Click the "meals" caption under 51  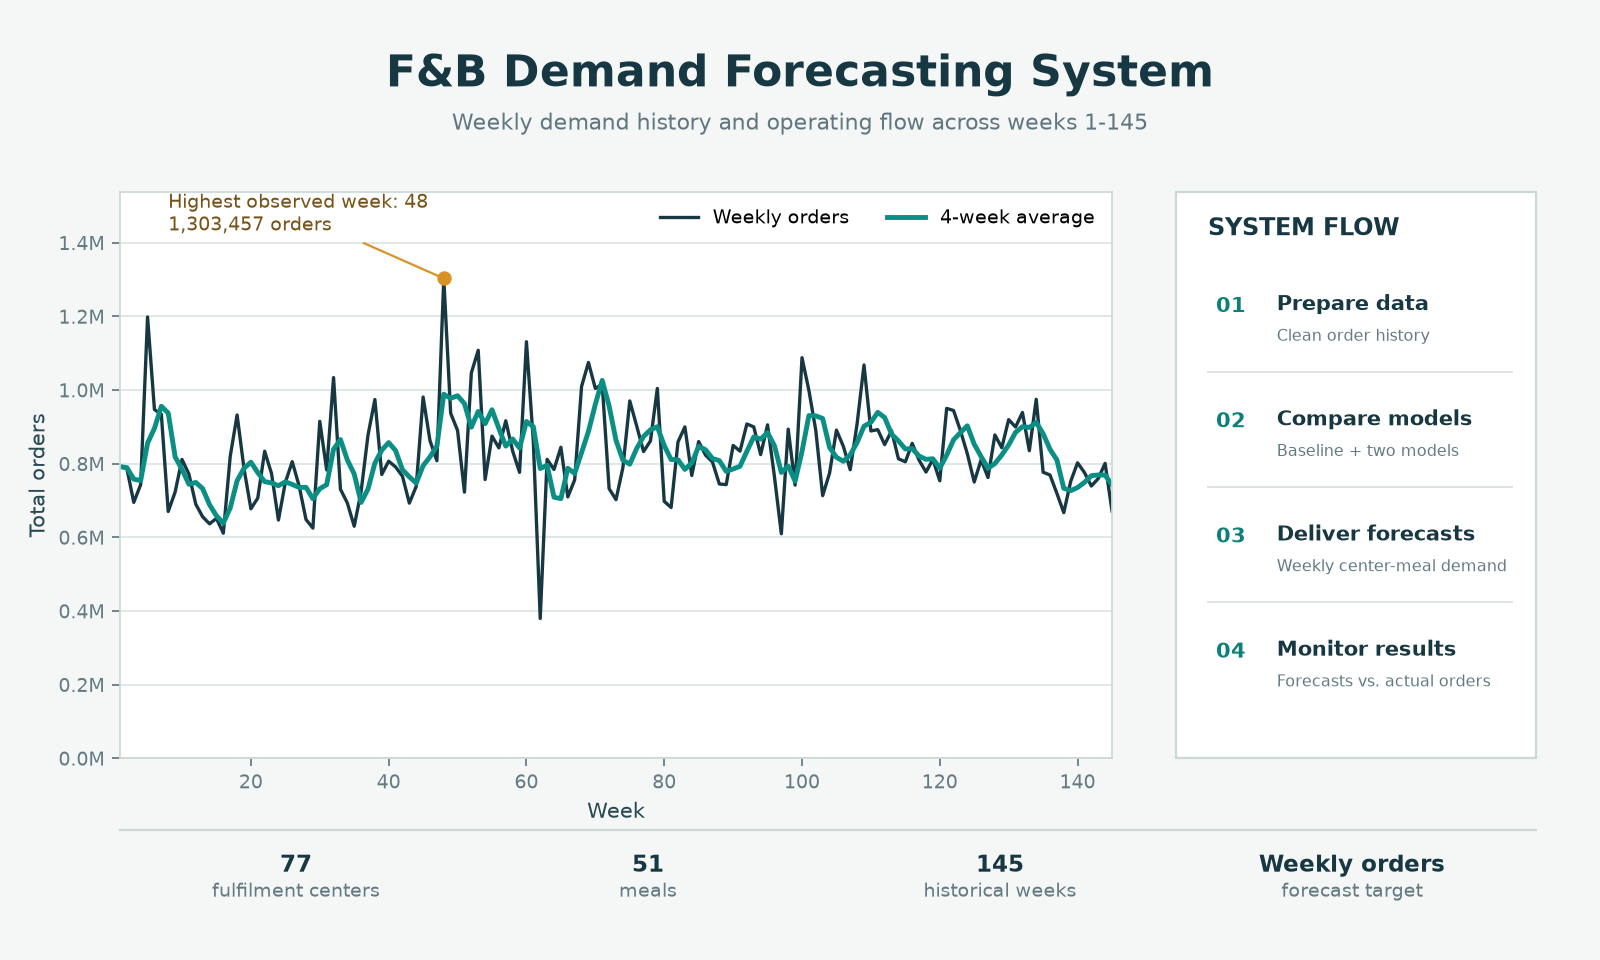pos(648,891)
